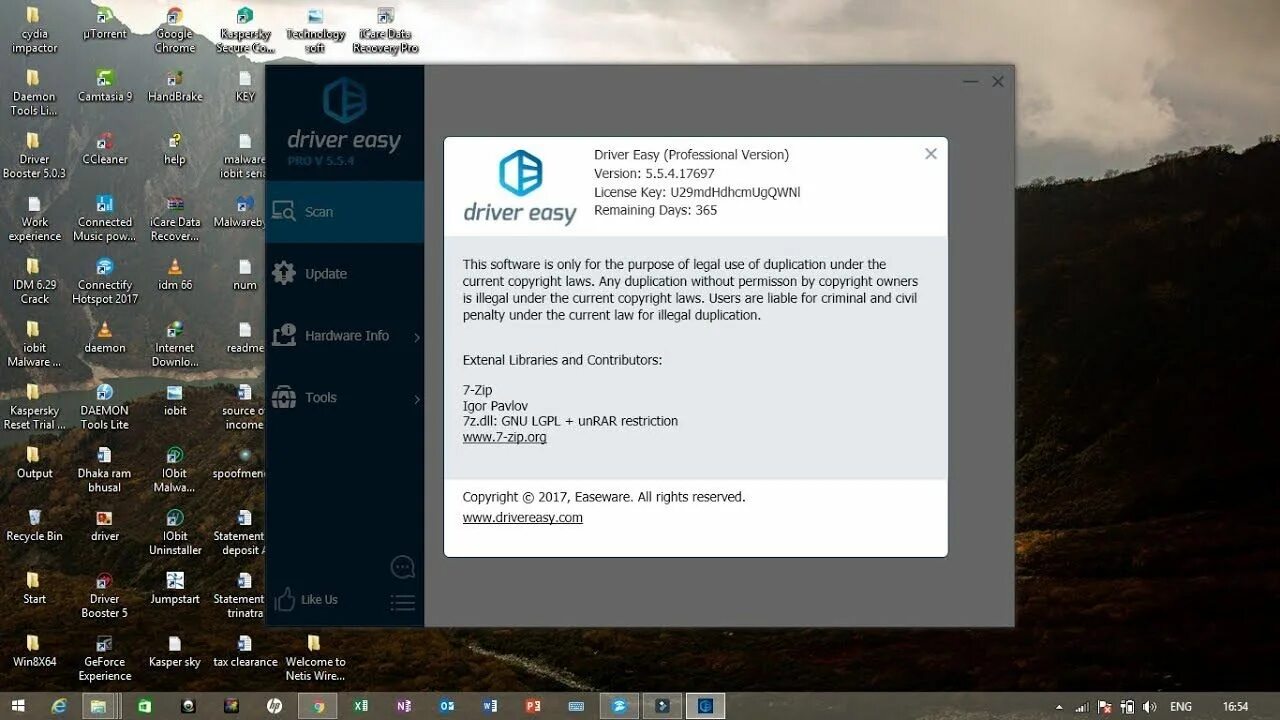1280x720 pixels.
Task: Open PowerPoint from the taskbar
Action: pos(533,706)
